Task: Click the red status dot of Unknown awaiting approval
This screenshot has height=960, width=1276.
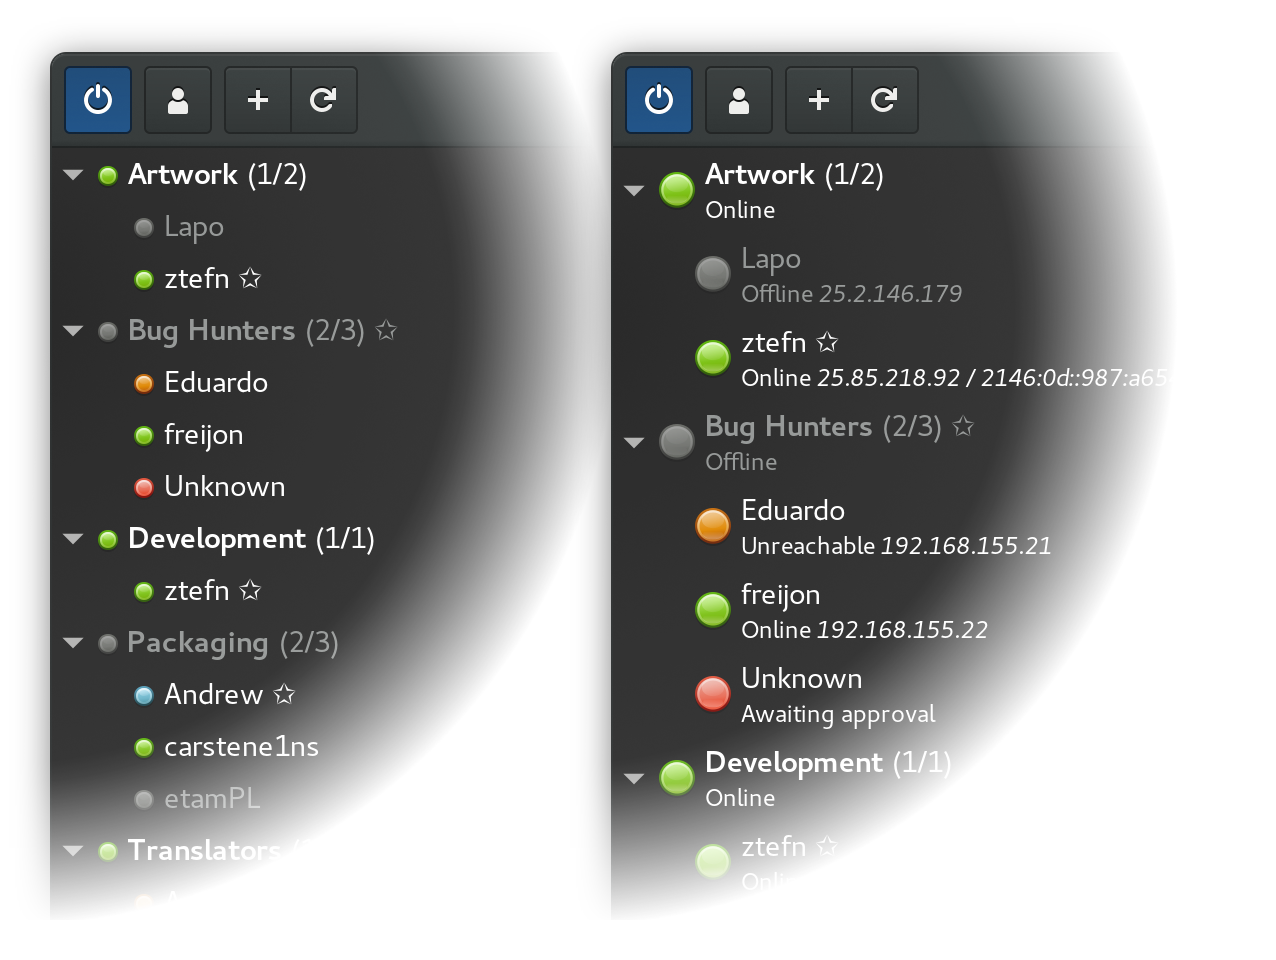Action: point(713,694)
